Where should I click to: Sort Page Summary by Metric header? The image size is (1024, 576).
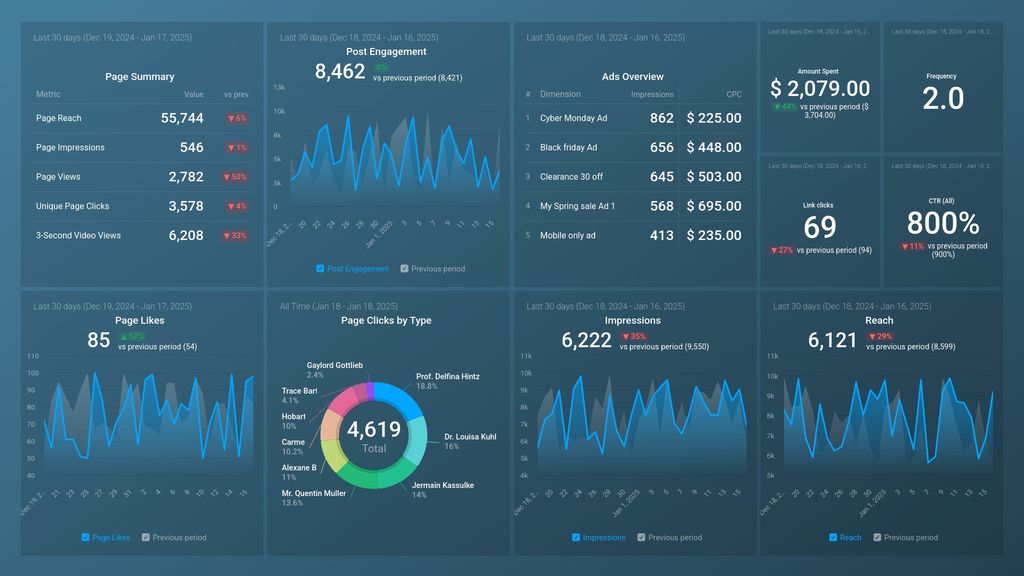tap(48, 94)
